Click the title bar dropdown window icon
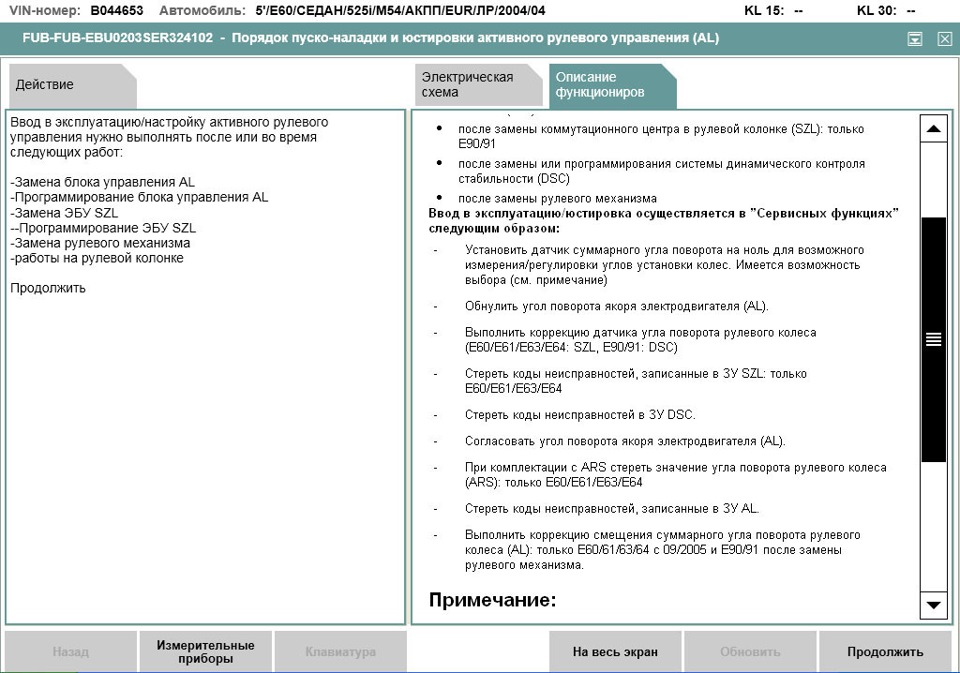The width and height of the screenshot is (960, 673). pos(915,39)
